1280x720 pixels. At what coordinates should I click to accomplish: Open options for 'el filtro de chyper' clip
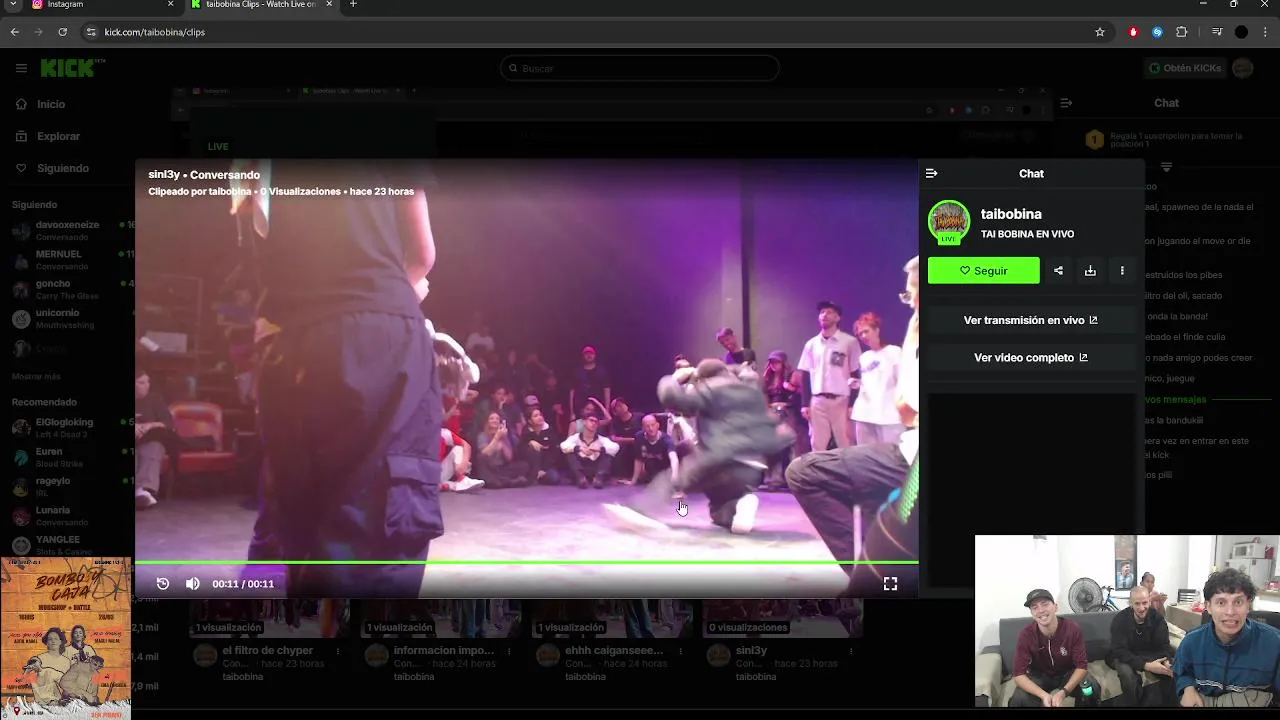pos(338,651)
